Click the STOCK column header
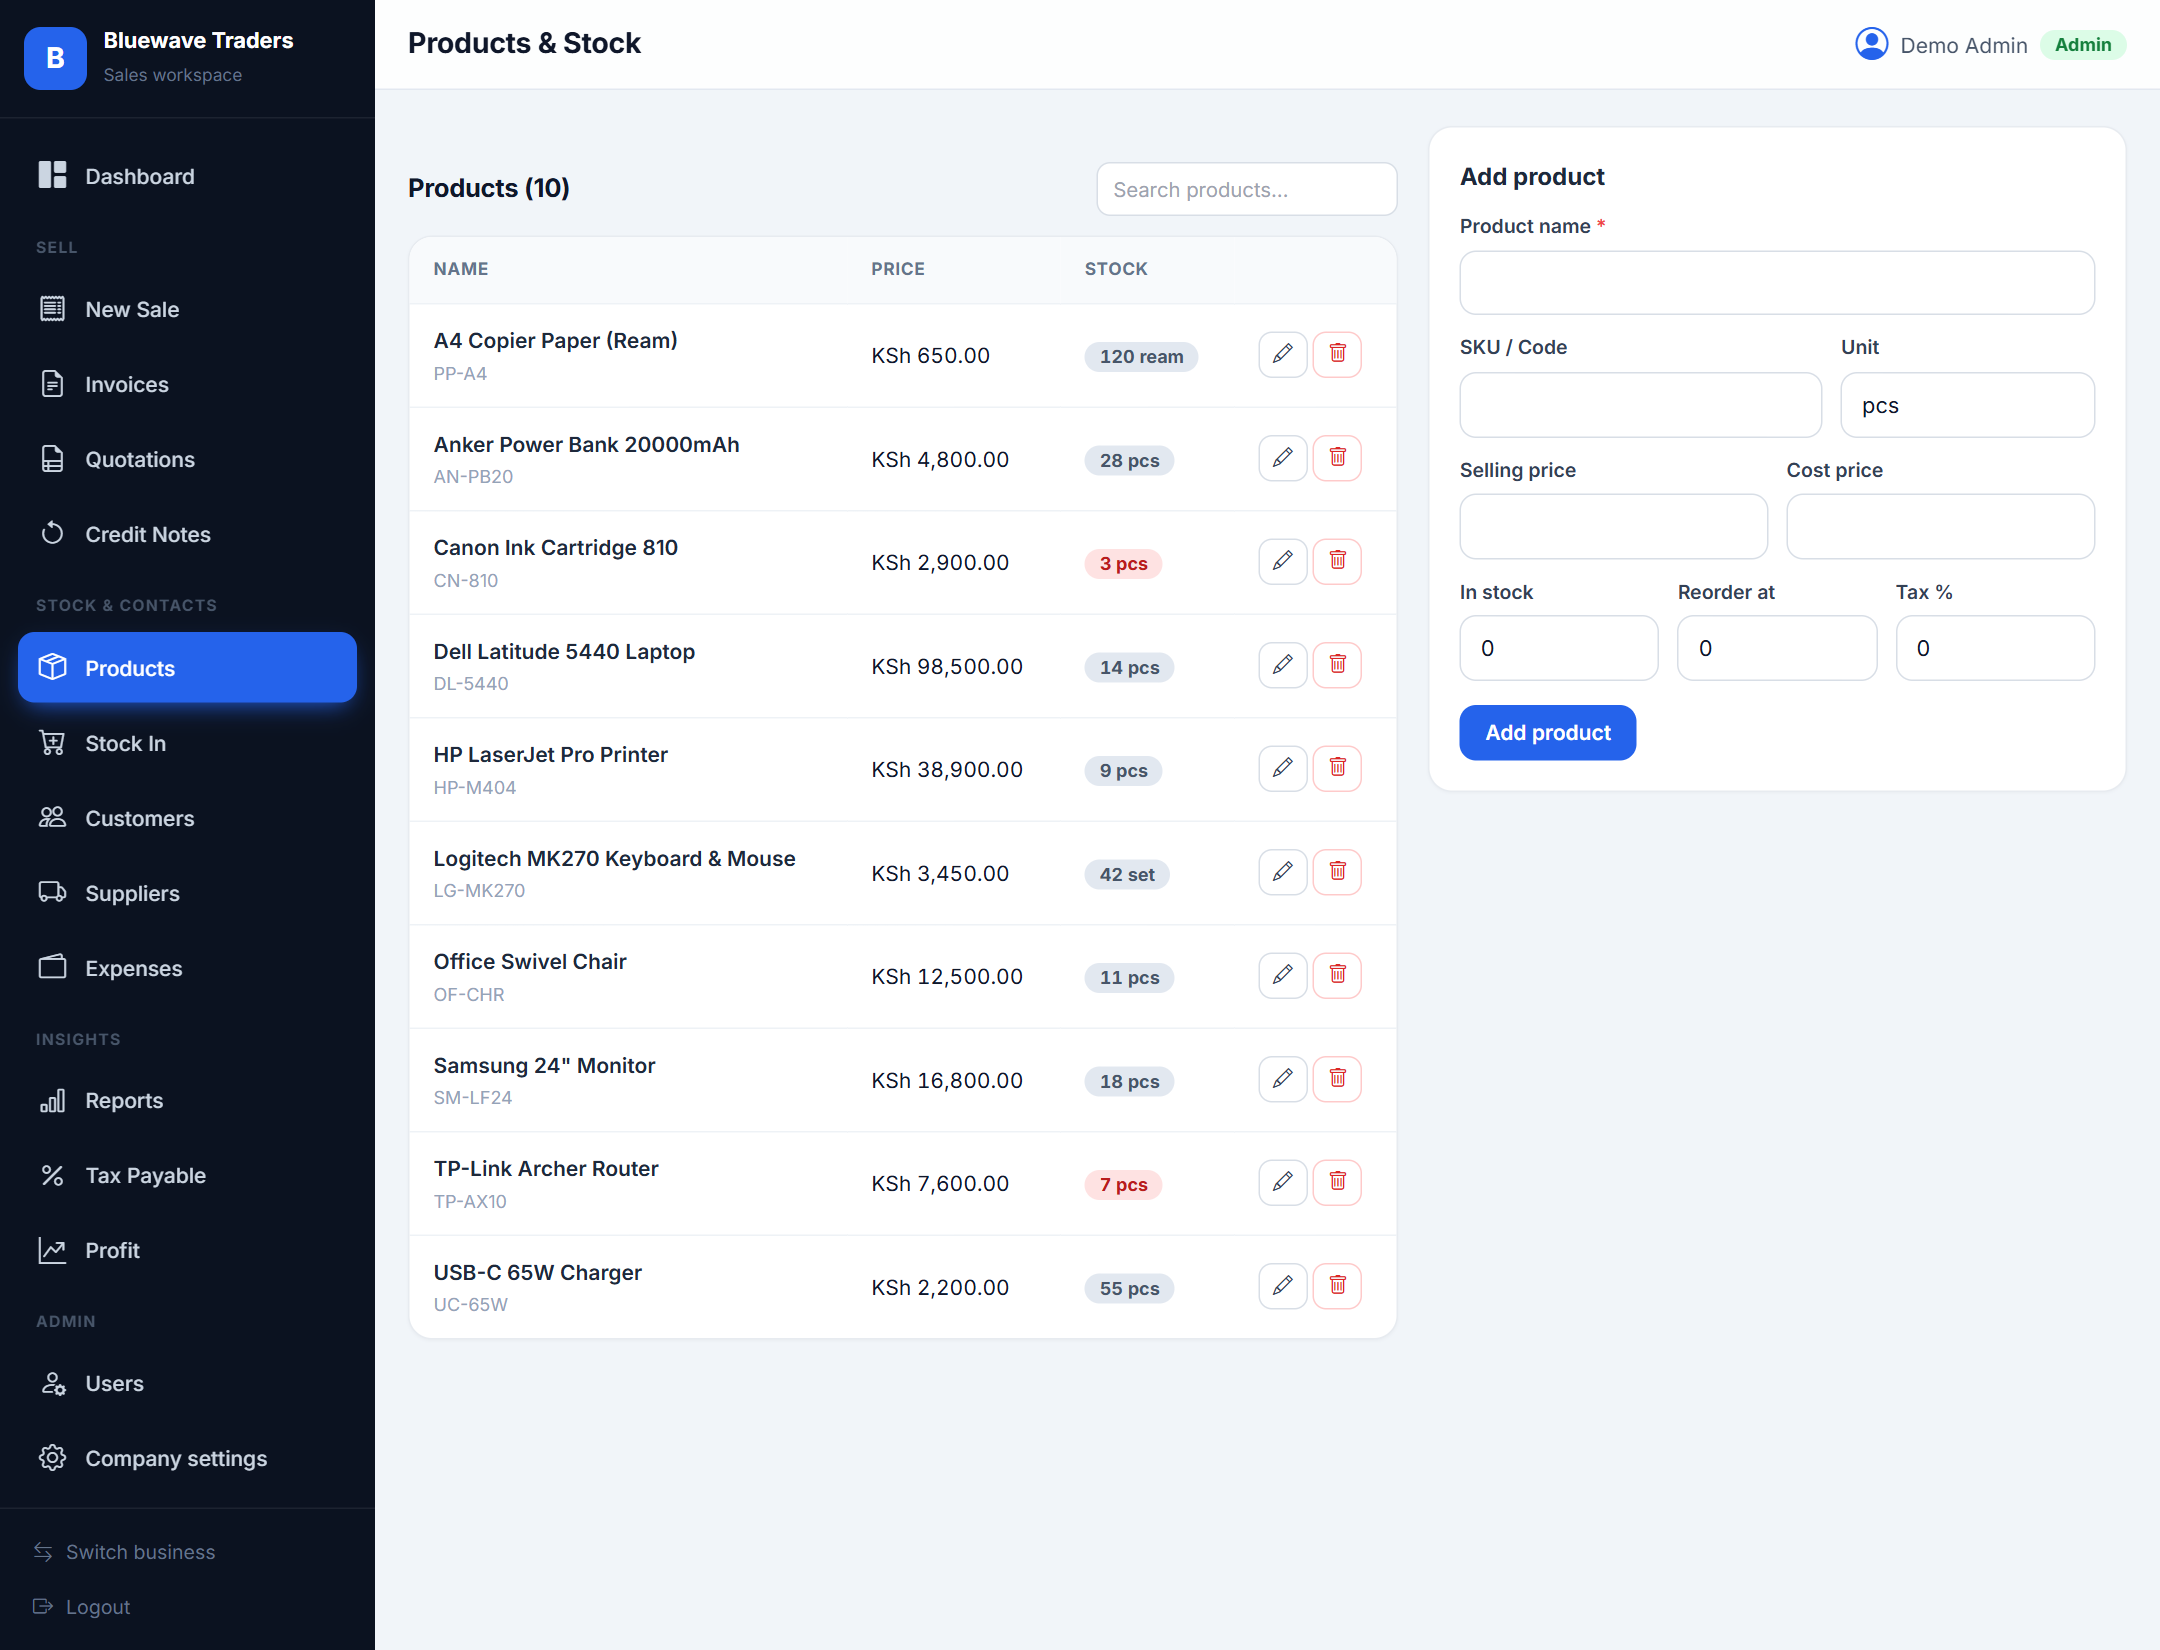 1116,269
